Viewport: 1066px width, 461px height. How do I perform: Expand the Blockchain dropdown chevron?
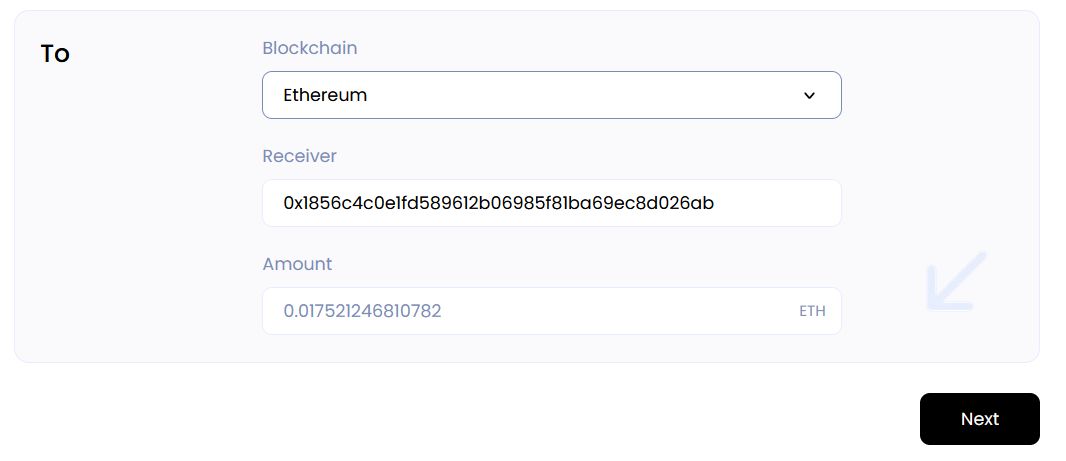coord(809,96)
